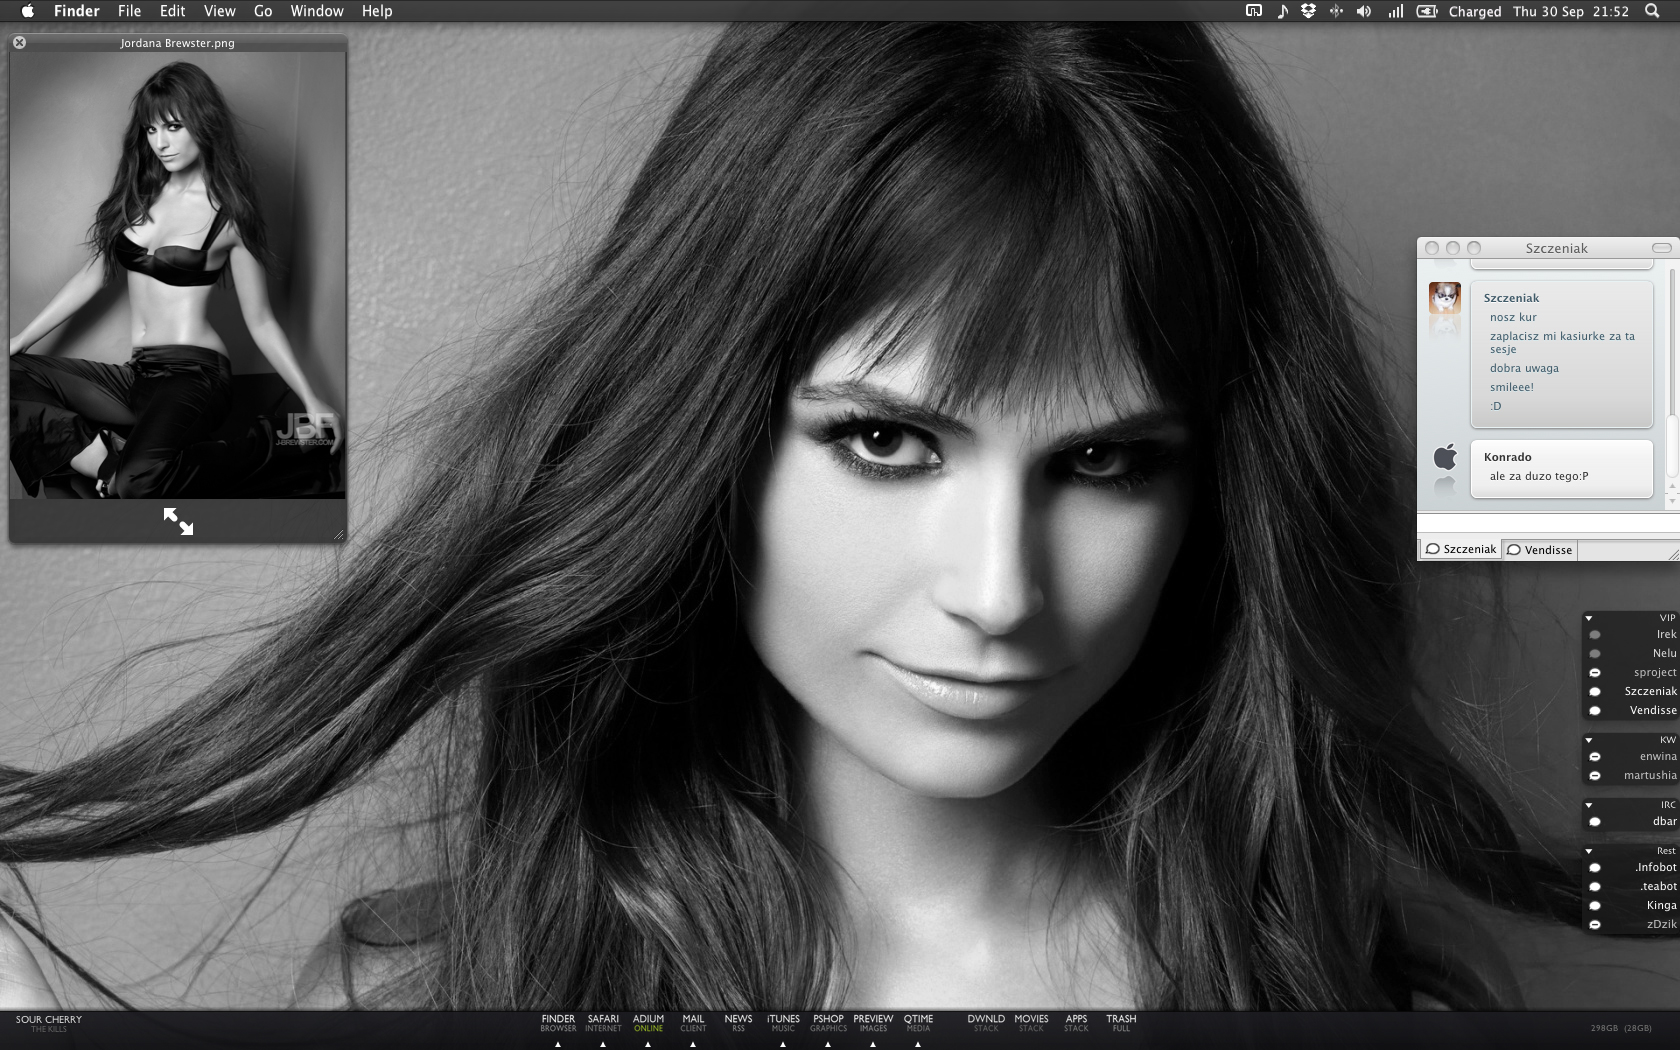
Task: Open the Dropbox menu bar icon
Action: coord(1308,11)
